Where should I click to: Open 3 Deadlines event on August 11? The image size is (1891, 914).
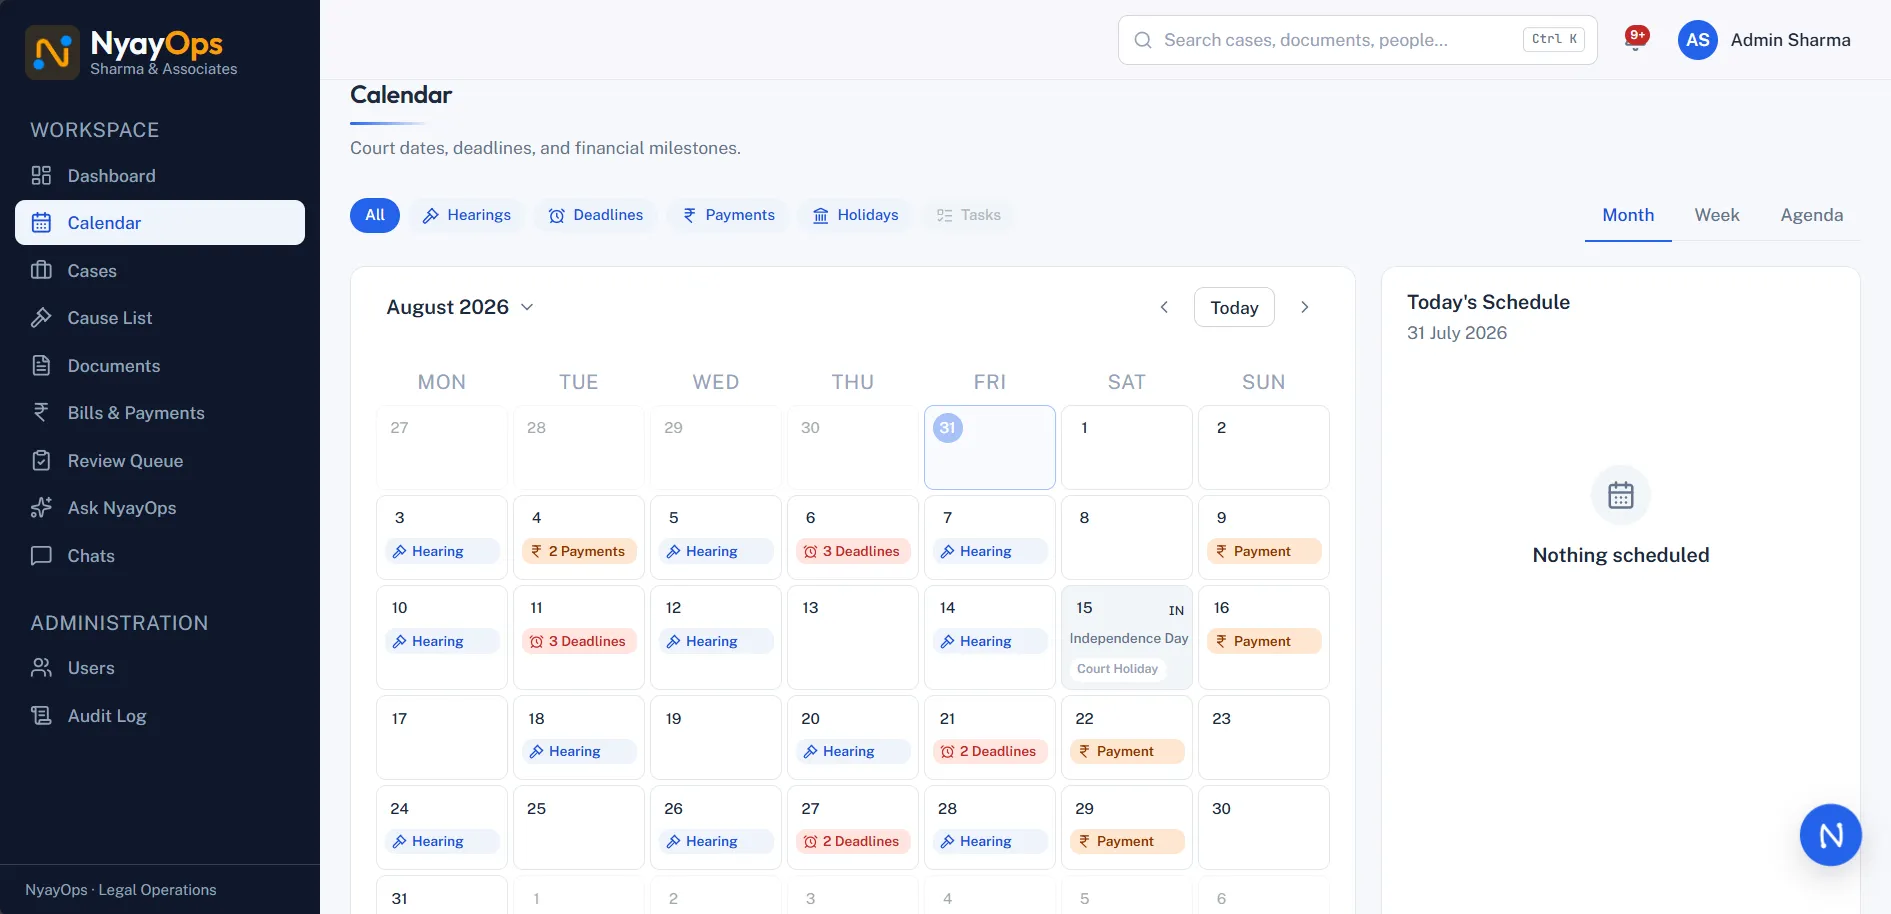click(x=579, y=641)
